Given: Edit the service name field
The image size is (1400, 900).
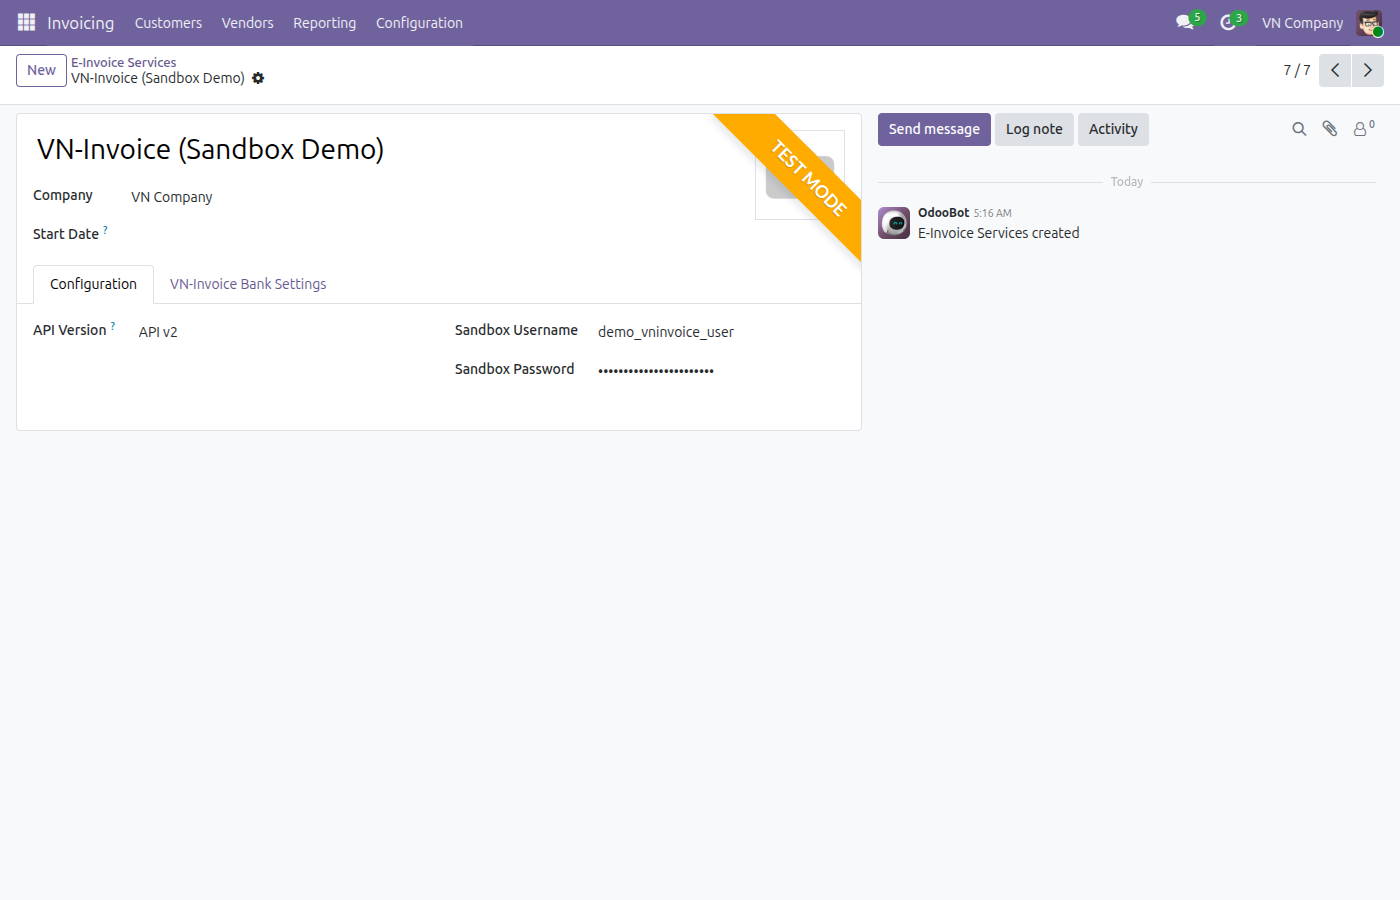Looking at the screenshot, I should [390, 149].
